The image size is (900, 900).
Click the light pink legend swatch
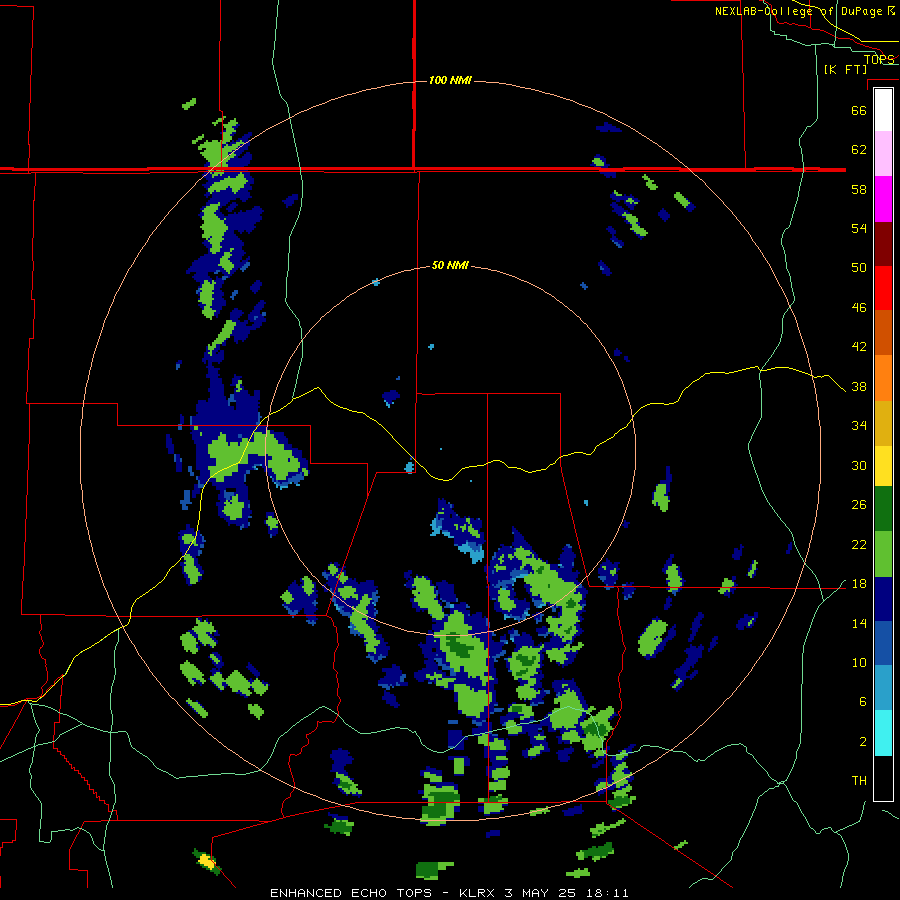(883, 153)
